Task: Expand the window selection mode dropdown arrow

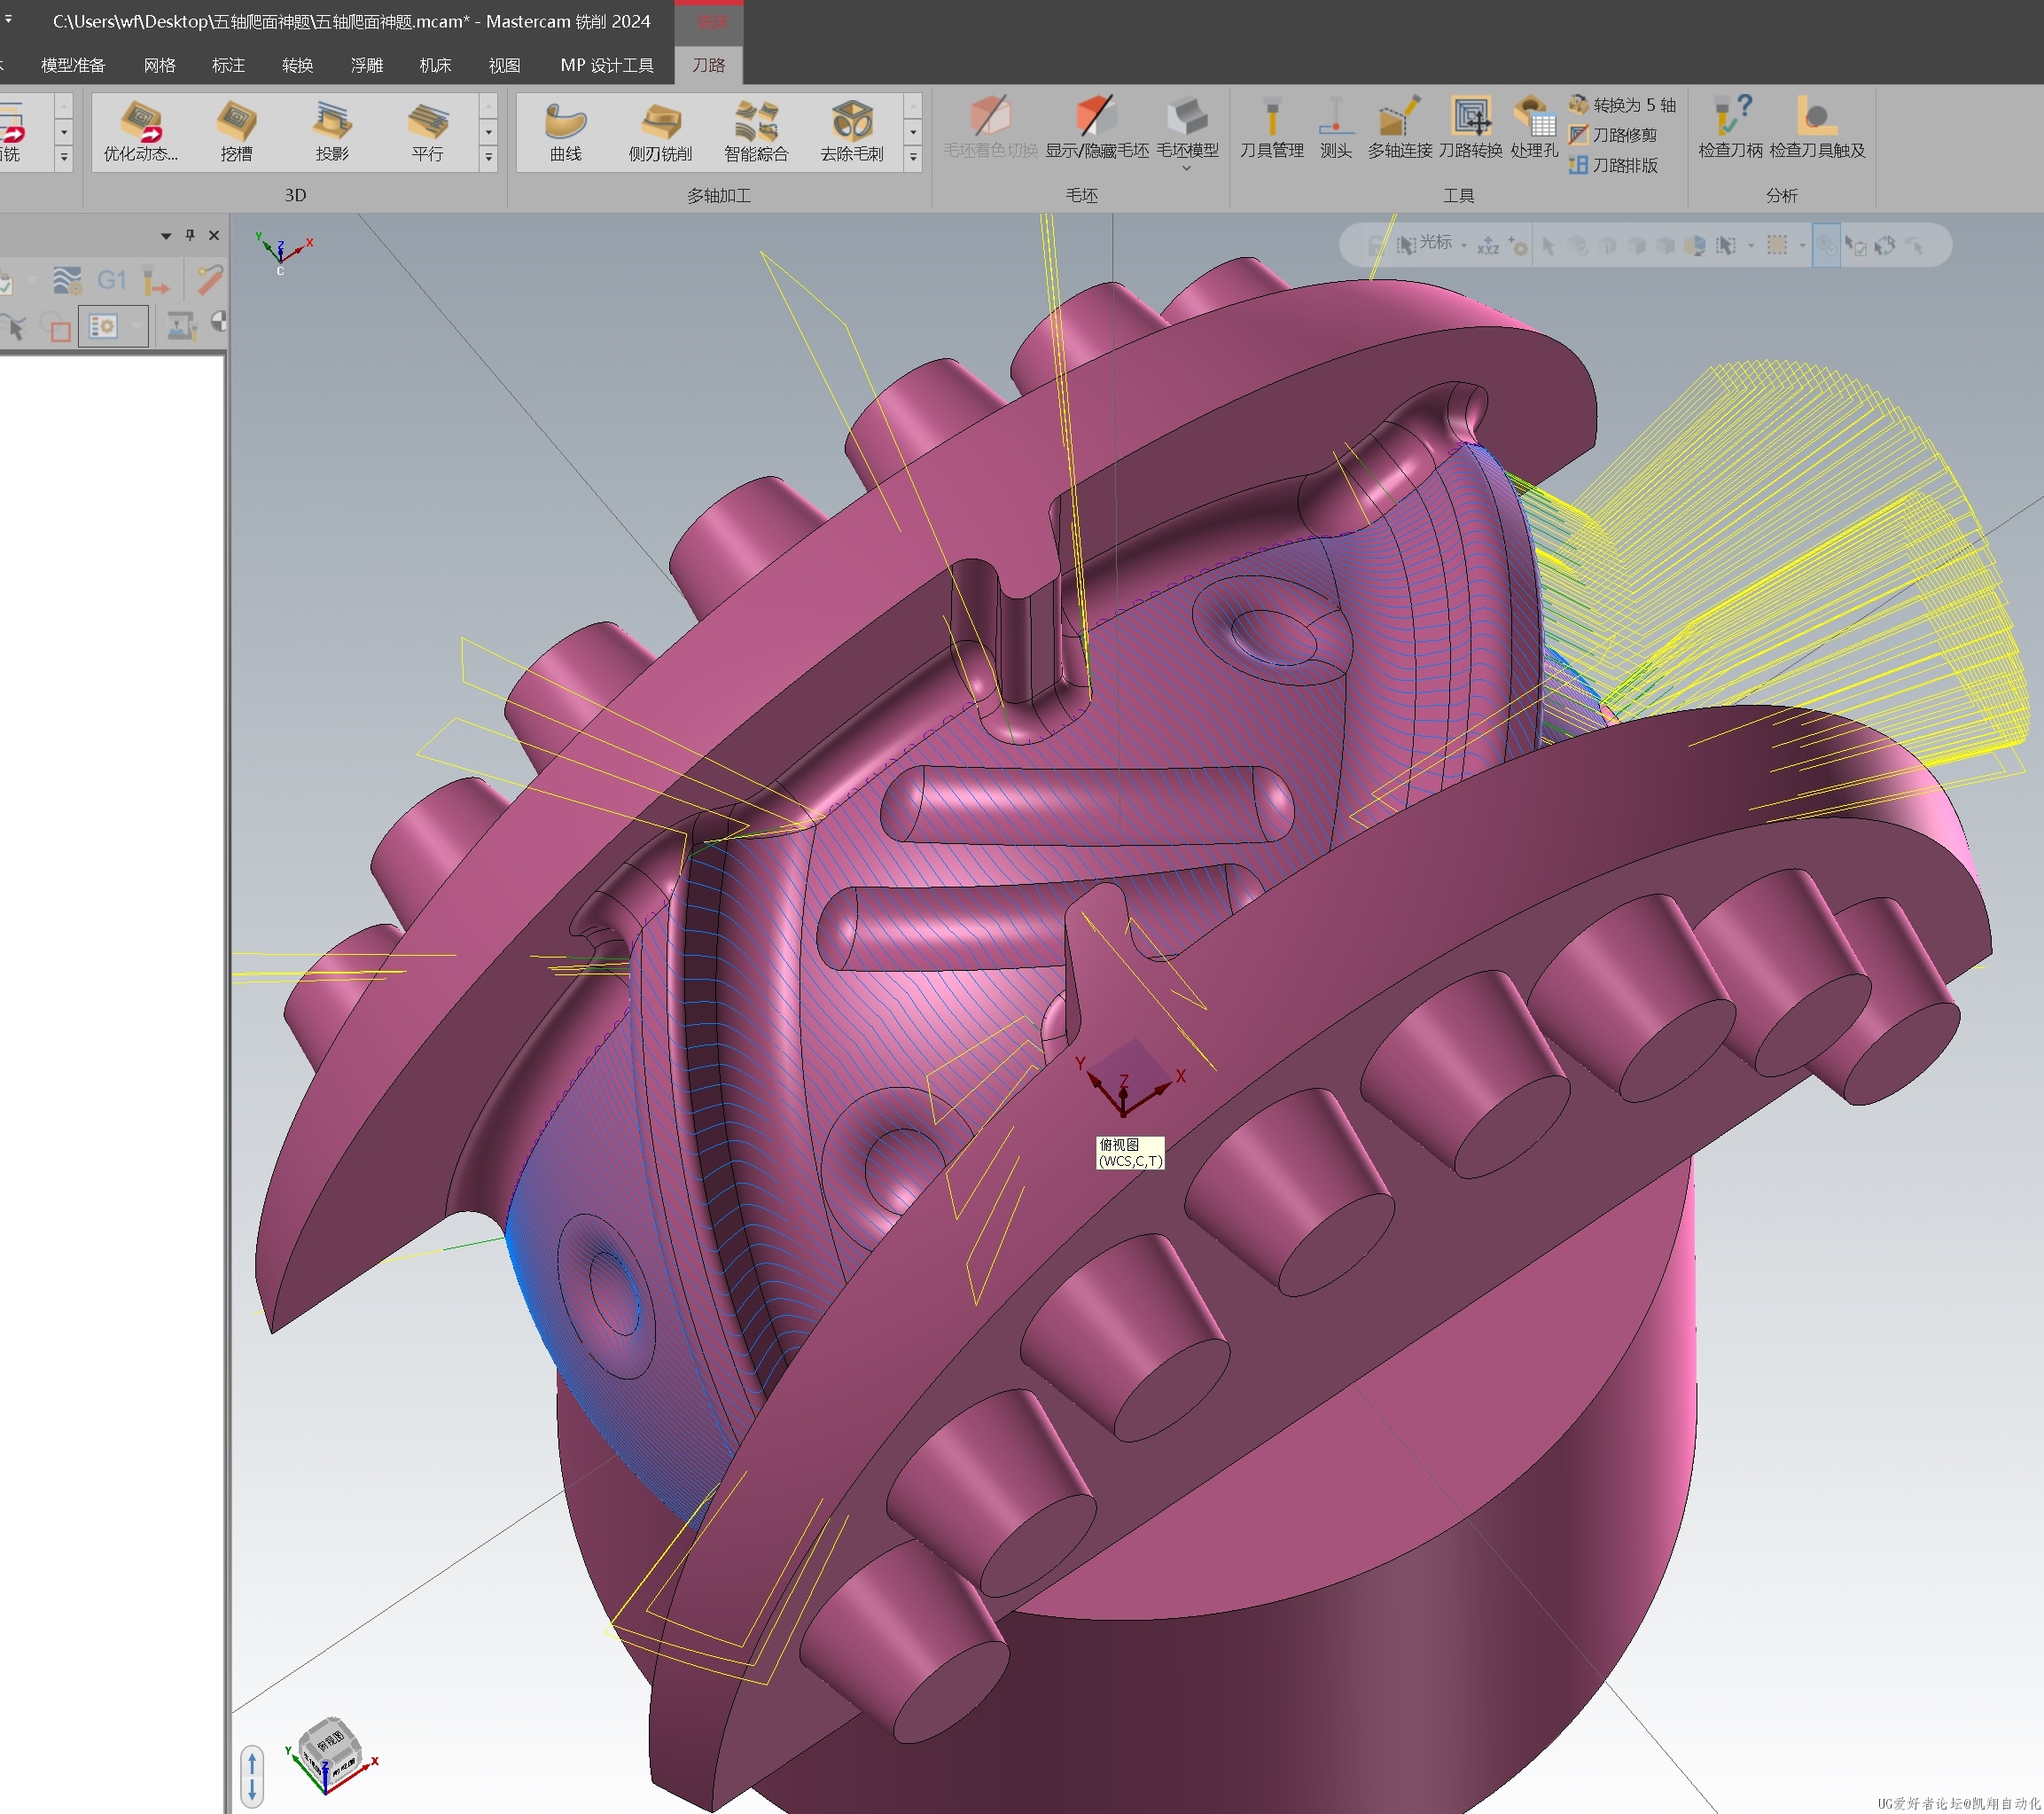Action: (1802, 245)
